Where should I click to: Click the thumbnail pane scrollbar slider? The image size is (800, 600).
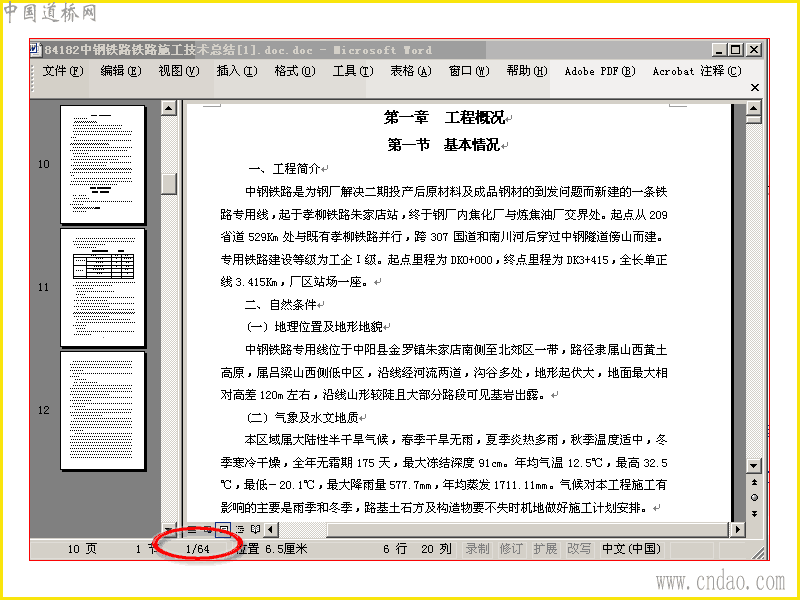[169, 184]
